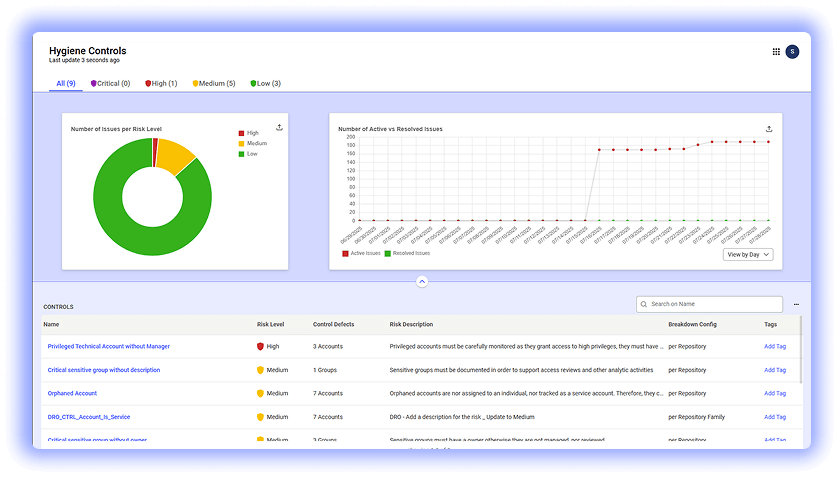Click the '1 Groups' defects cell

click(x=325, y=370)
